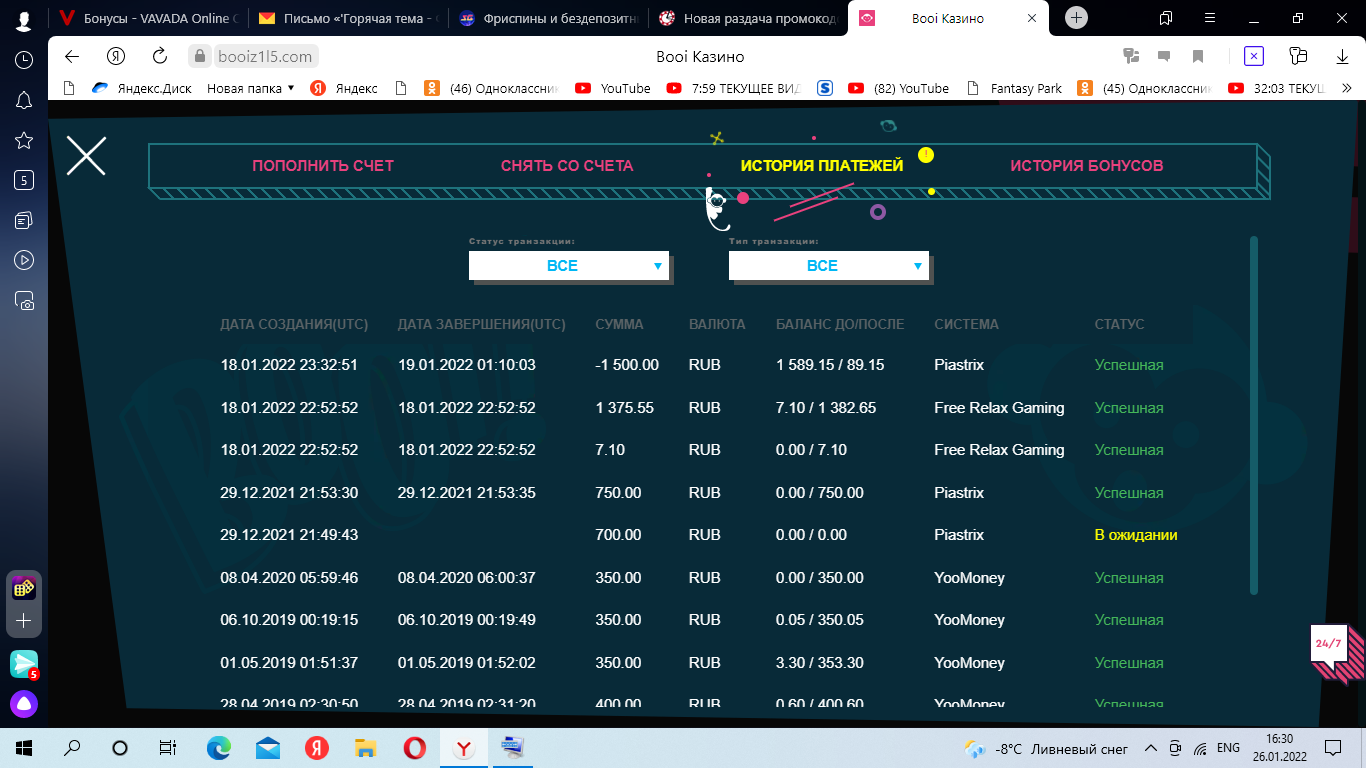
Task: Close the payment panel with the large X
Action: (x=86, y=155)
